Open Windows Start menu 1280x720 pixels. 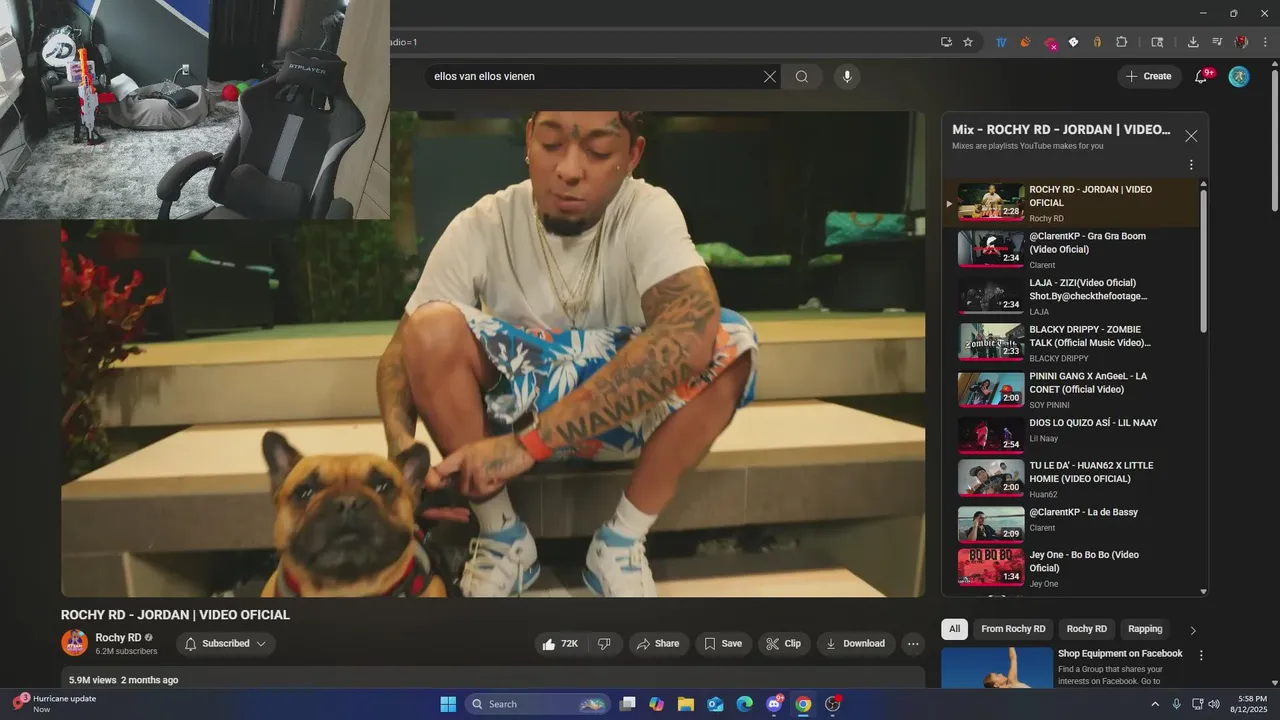pyautogui.click(x=448, y=704)
